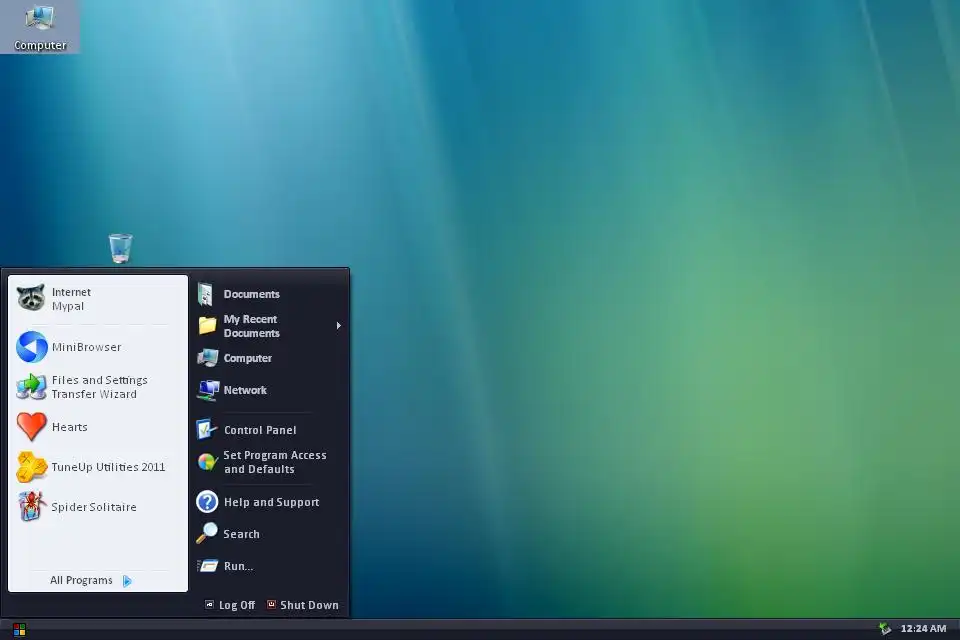This screenshot has height=640, width=960.
Task: Expand the My Recent Documents submenu arrow
Action: click(339, 326)
